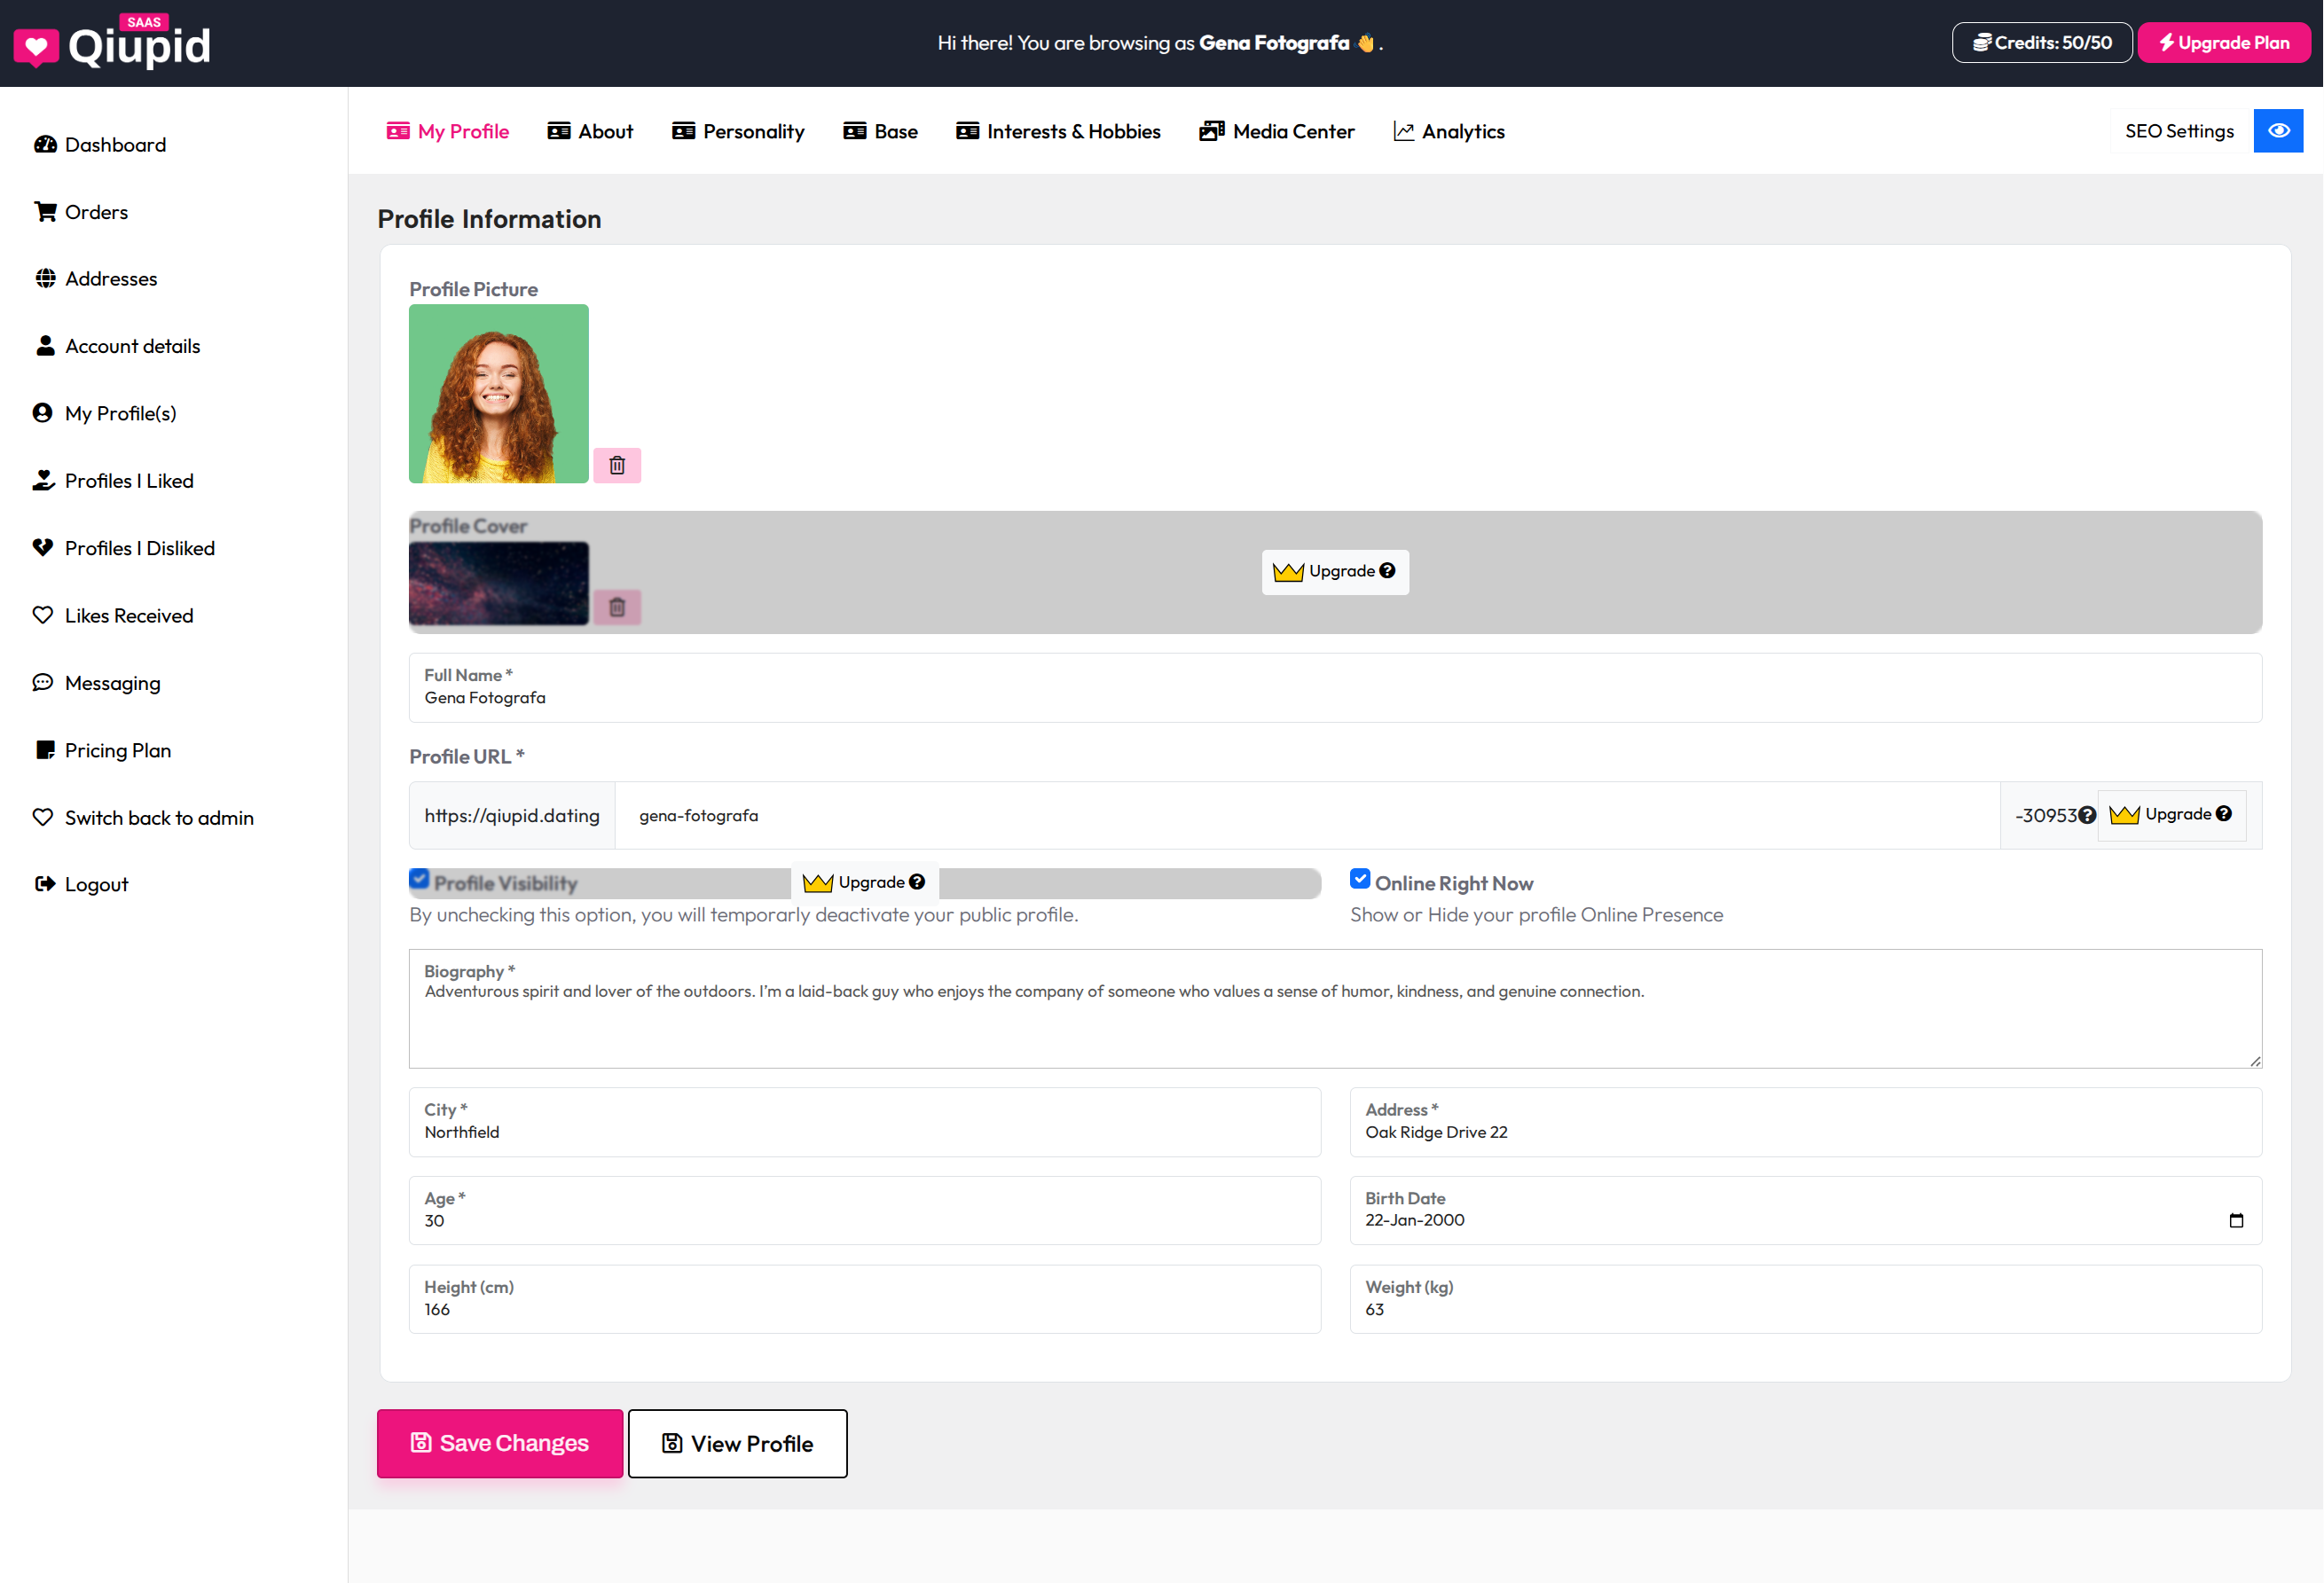Click the Qiupid heart logo
Viewport: 2324px width, 1583px height.
click(x=36, y=47)
